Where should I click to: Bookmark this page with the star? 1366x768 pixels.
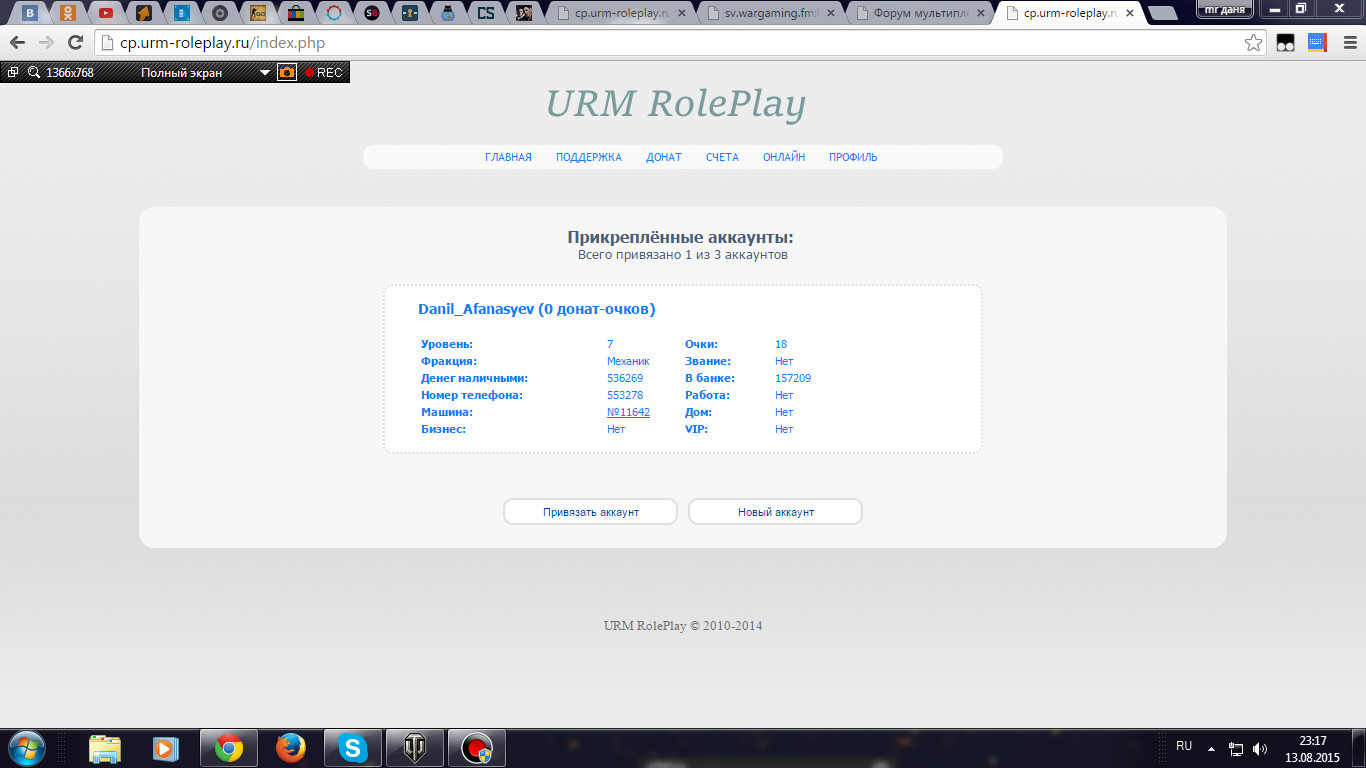point(1253,43)
